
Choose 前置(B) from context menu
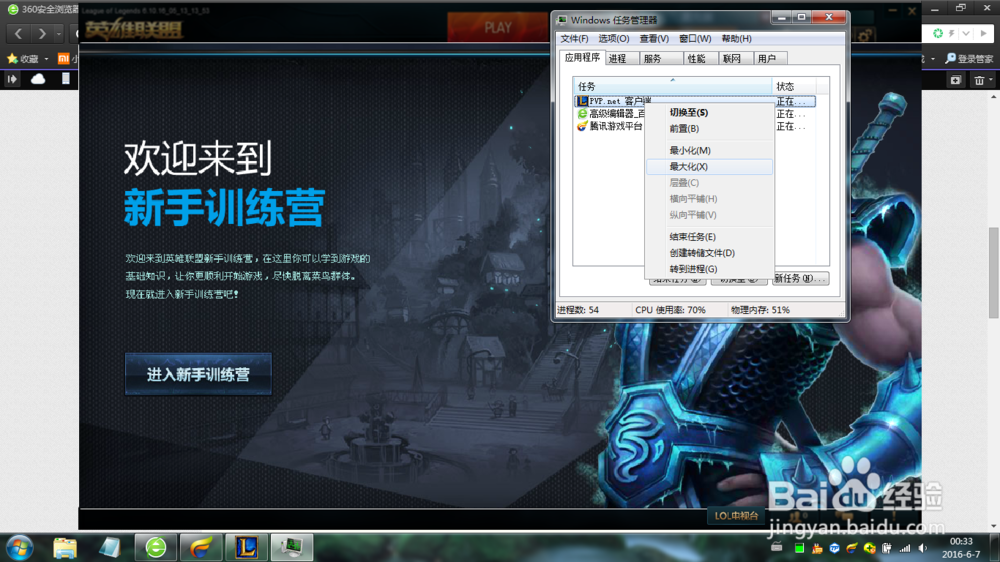(709, 128)
